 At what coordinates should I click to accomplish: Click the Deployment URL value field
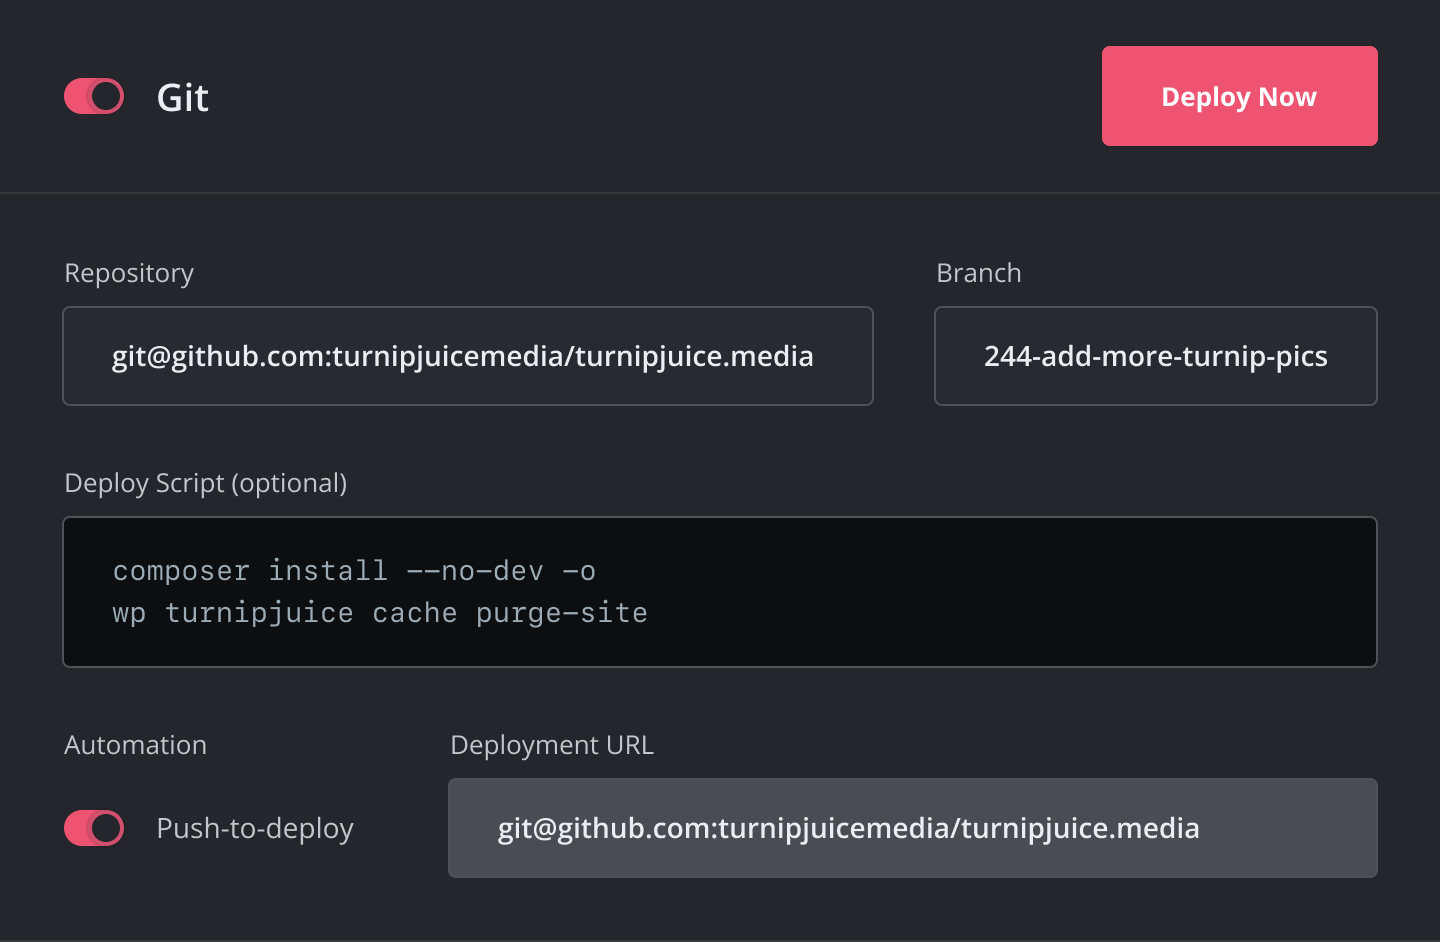click(x=912, y=828)
